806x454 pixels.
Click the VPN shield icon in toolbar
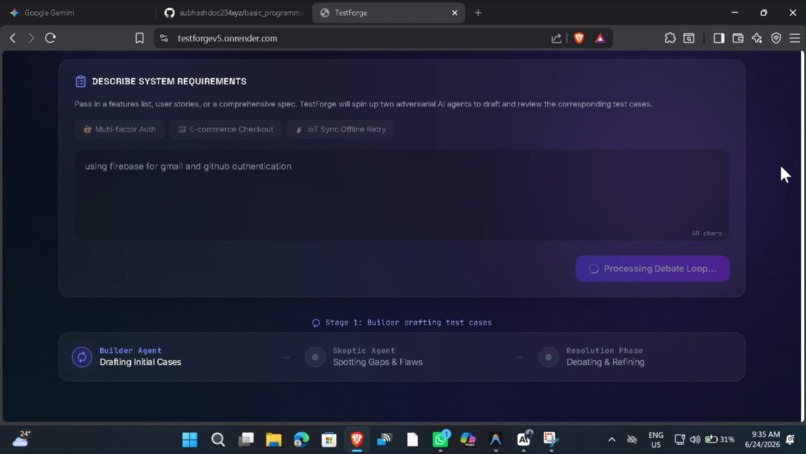click(776, 38)
